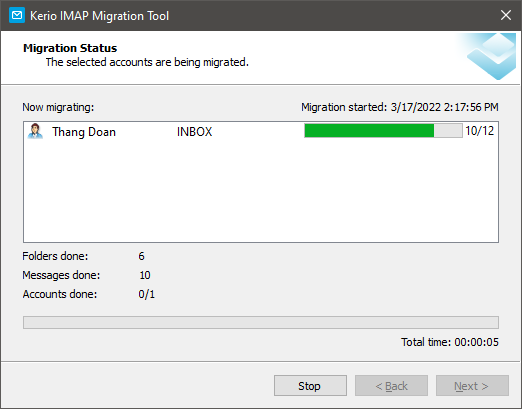Stop the running migration
This screenshot has height=409, width=522.
point(310,386)
